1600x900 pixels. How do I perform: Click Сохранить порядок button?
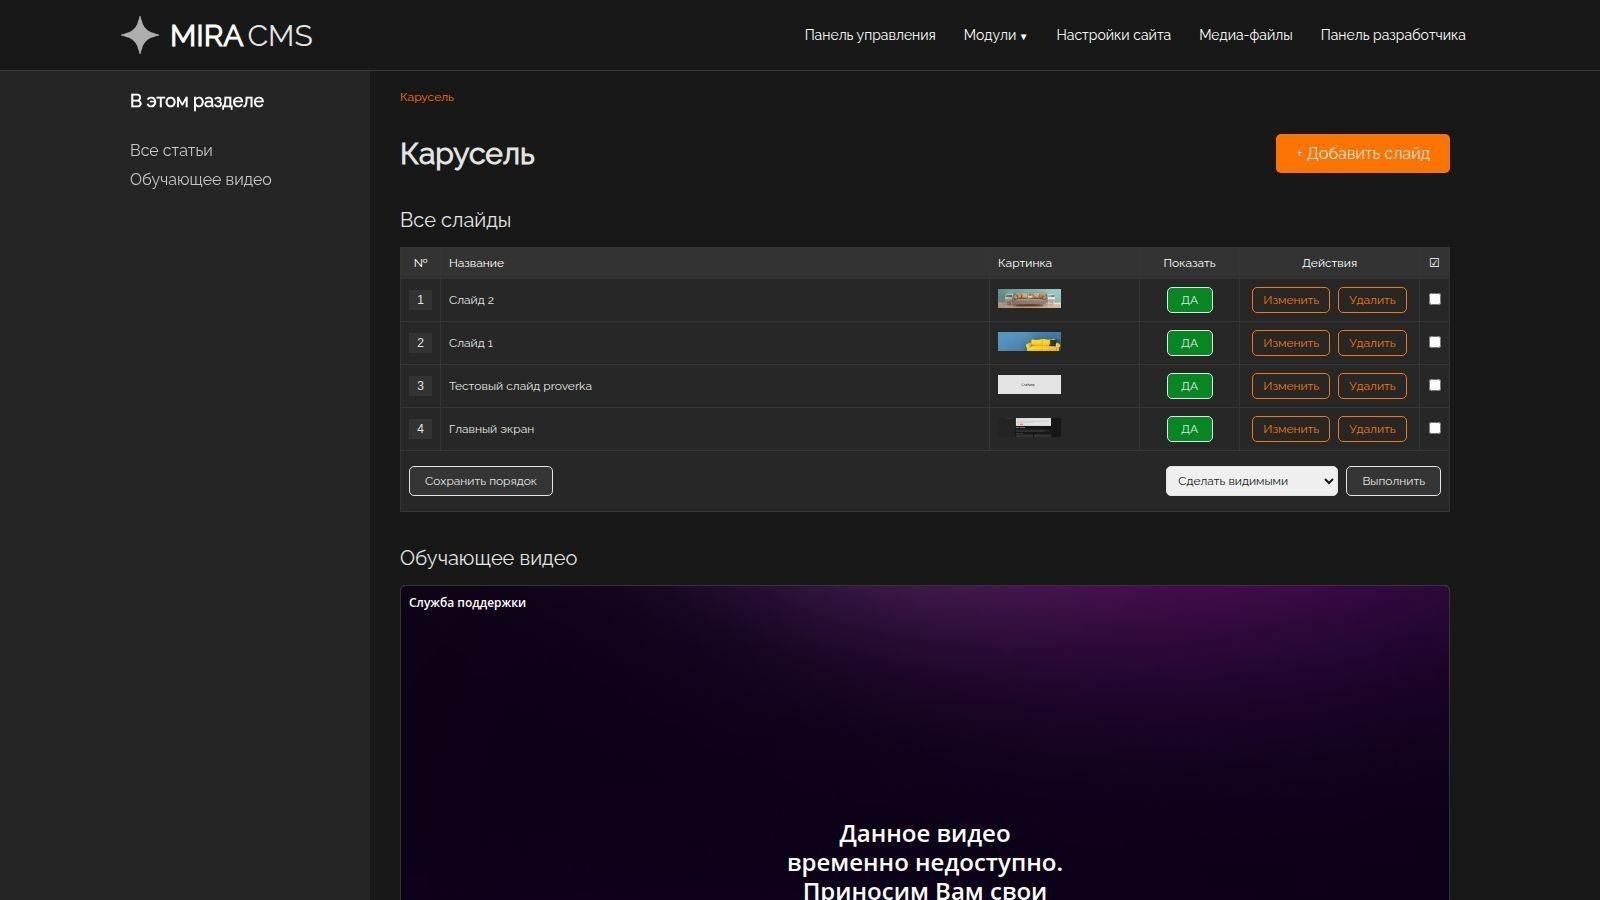click(480, 481)
